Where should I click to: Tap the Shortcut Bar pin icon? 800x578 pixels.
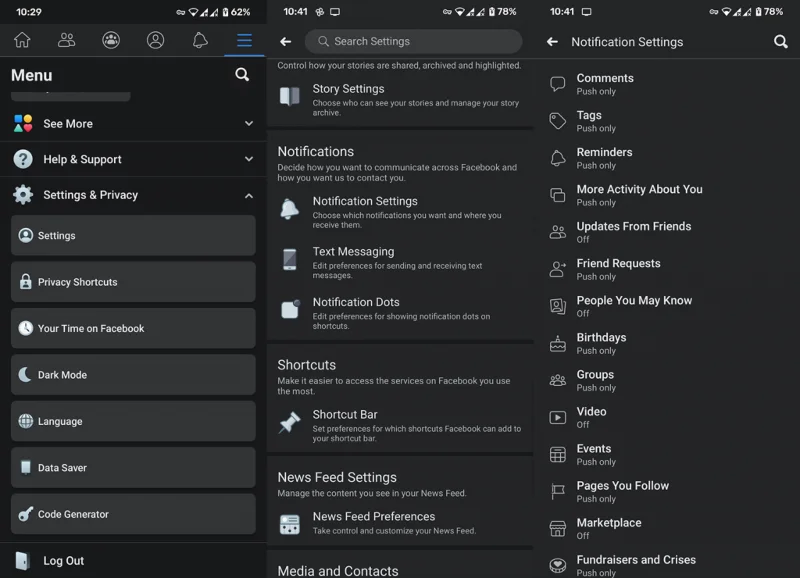pyautogui.click(x=289, y=422)
